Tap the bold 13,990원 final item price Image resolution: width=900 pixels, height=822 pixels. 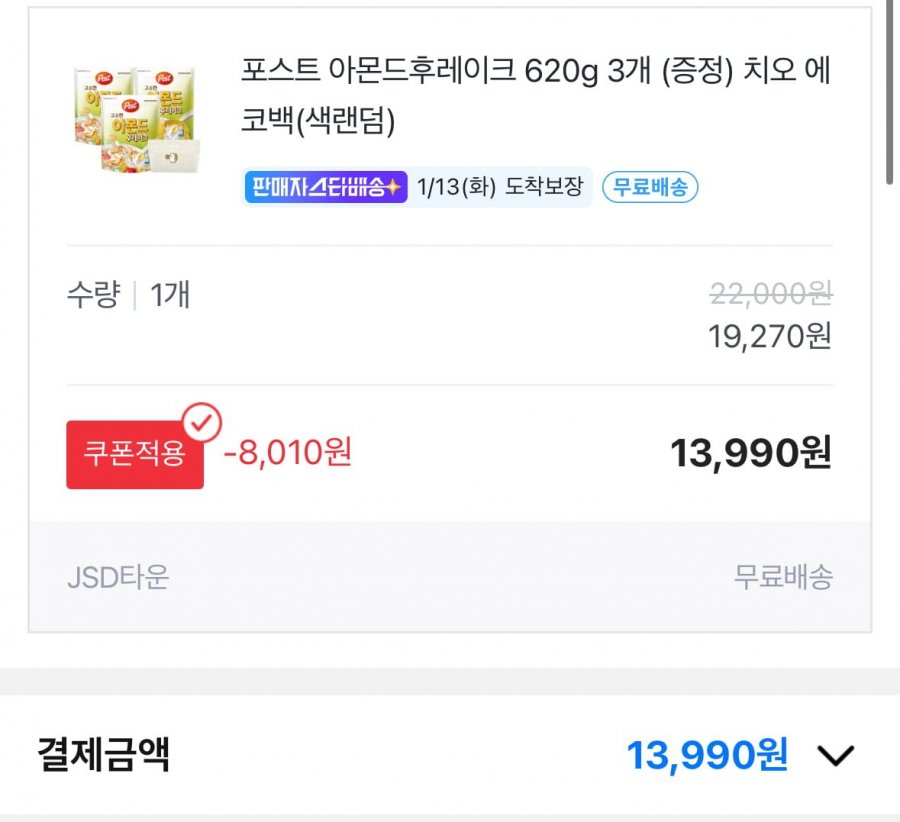750,453
